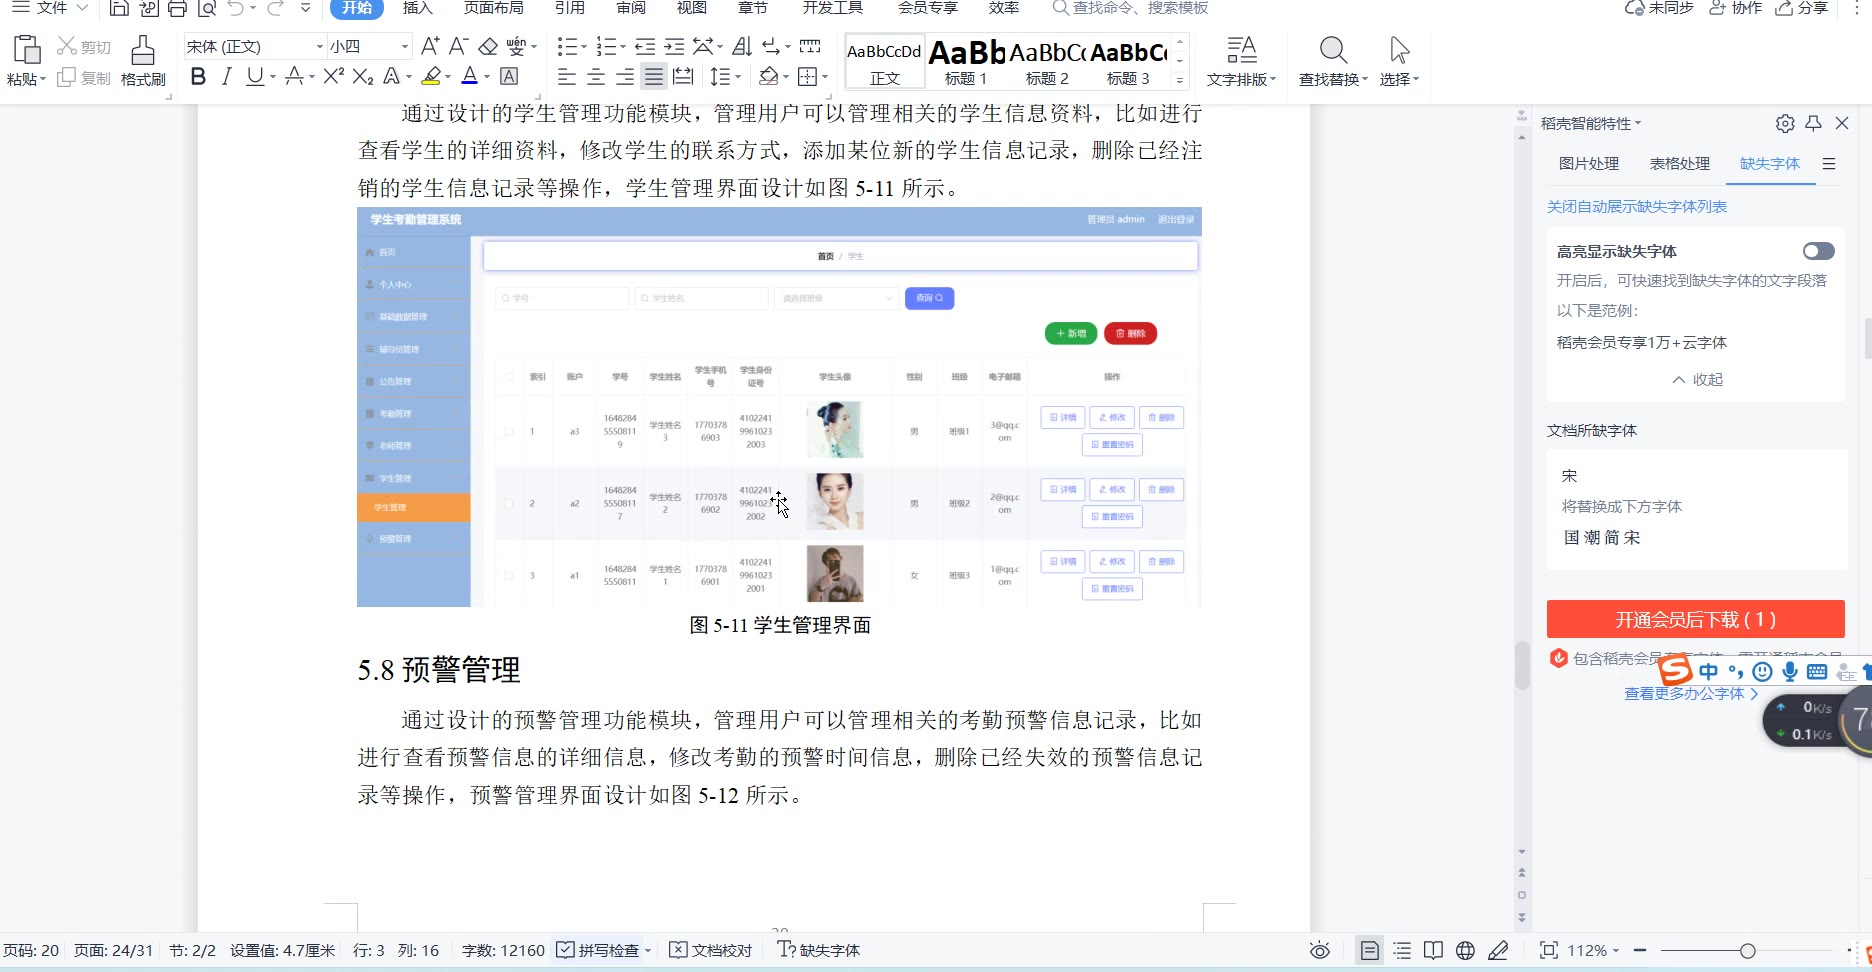Image resolution: width=1872 pixels, height=972 pixels.
Task: Click the superscript X² icon
Action: pyautogui.click(x=333, y=77)
